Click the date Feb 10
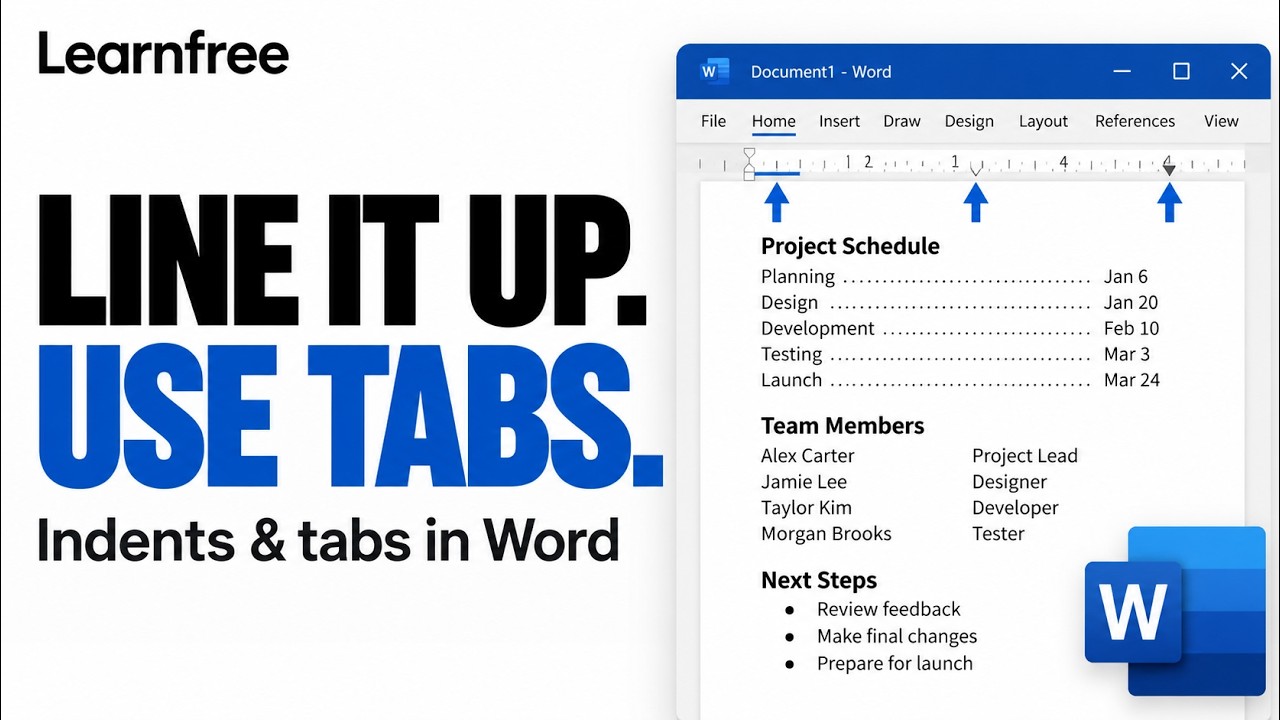This screenshot has height=720, width=1280. coord(1132,329)
